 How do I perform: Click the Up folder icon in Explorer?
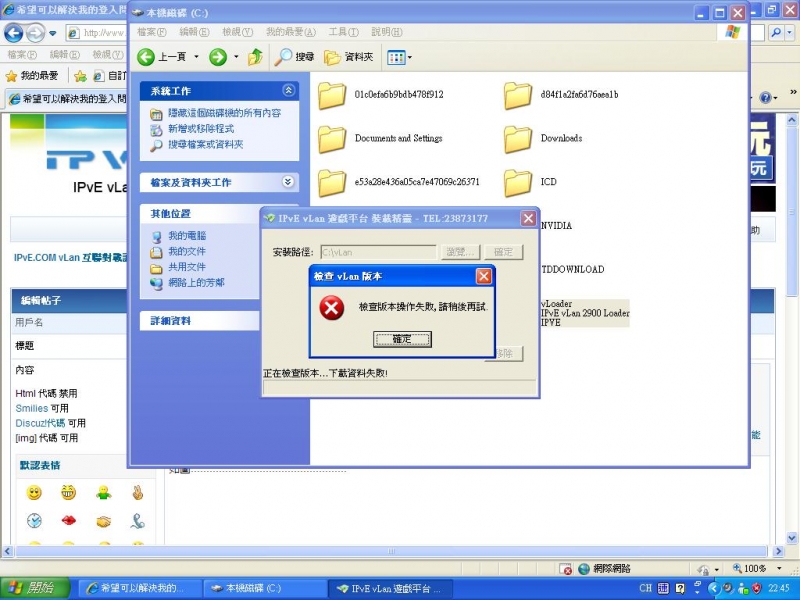(255, 57)
